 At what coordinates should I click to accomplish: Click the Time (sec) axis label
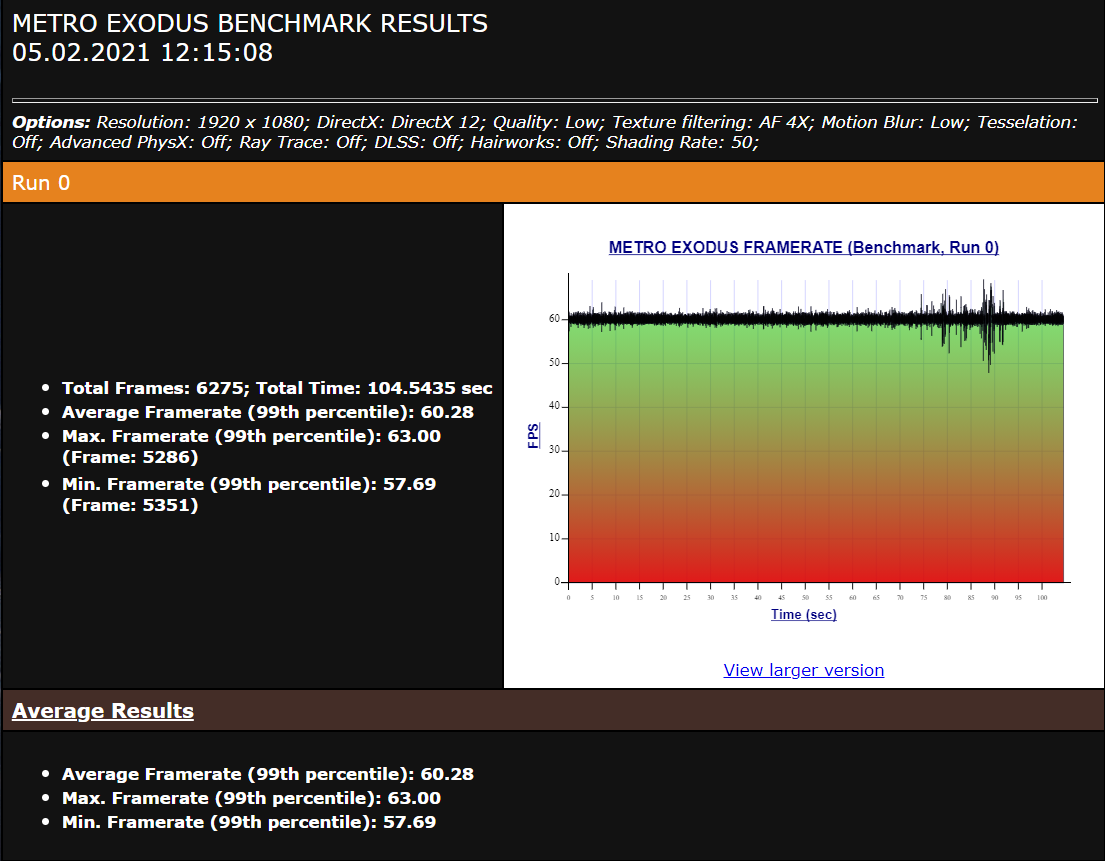tap(803, 614)
